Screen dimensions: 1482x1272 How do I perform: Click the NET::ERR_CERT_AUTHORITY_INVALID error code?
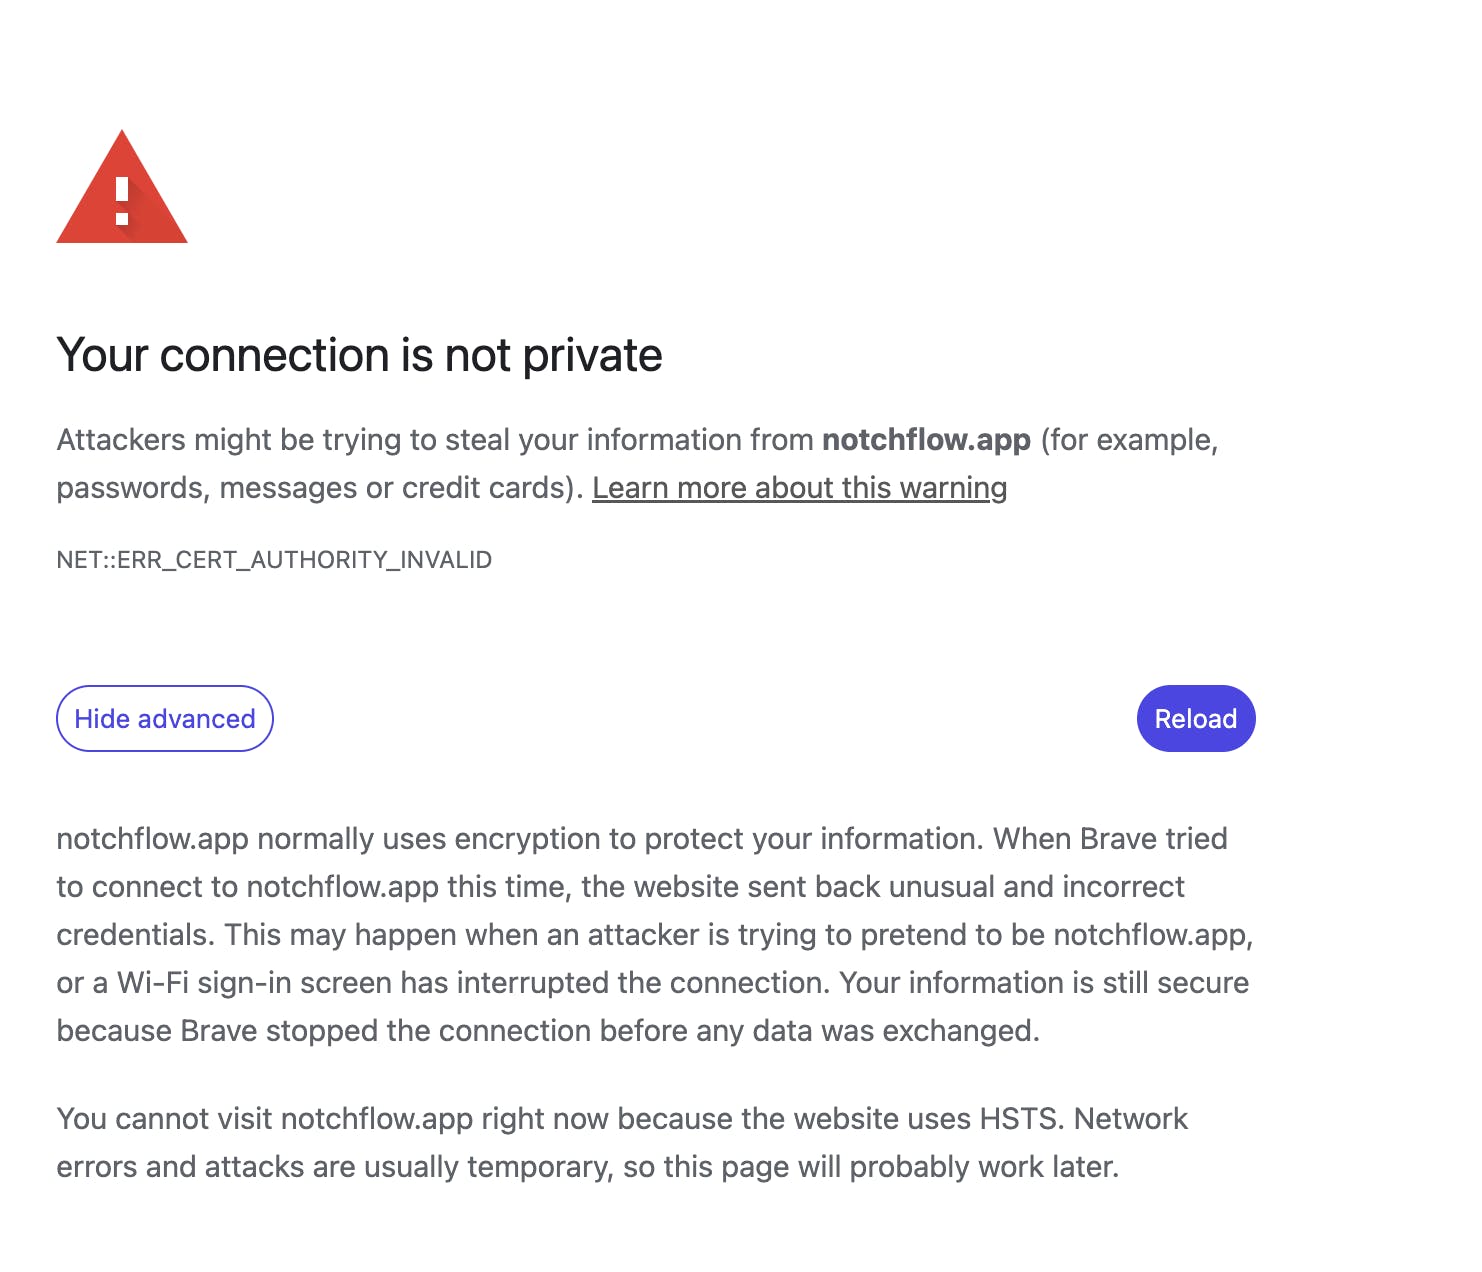(274, 559)
